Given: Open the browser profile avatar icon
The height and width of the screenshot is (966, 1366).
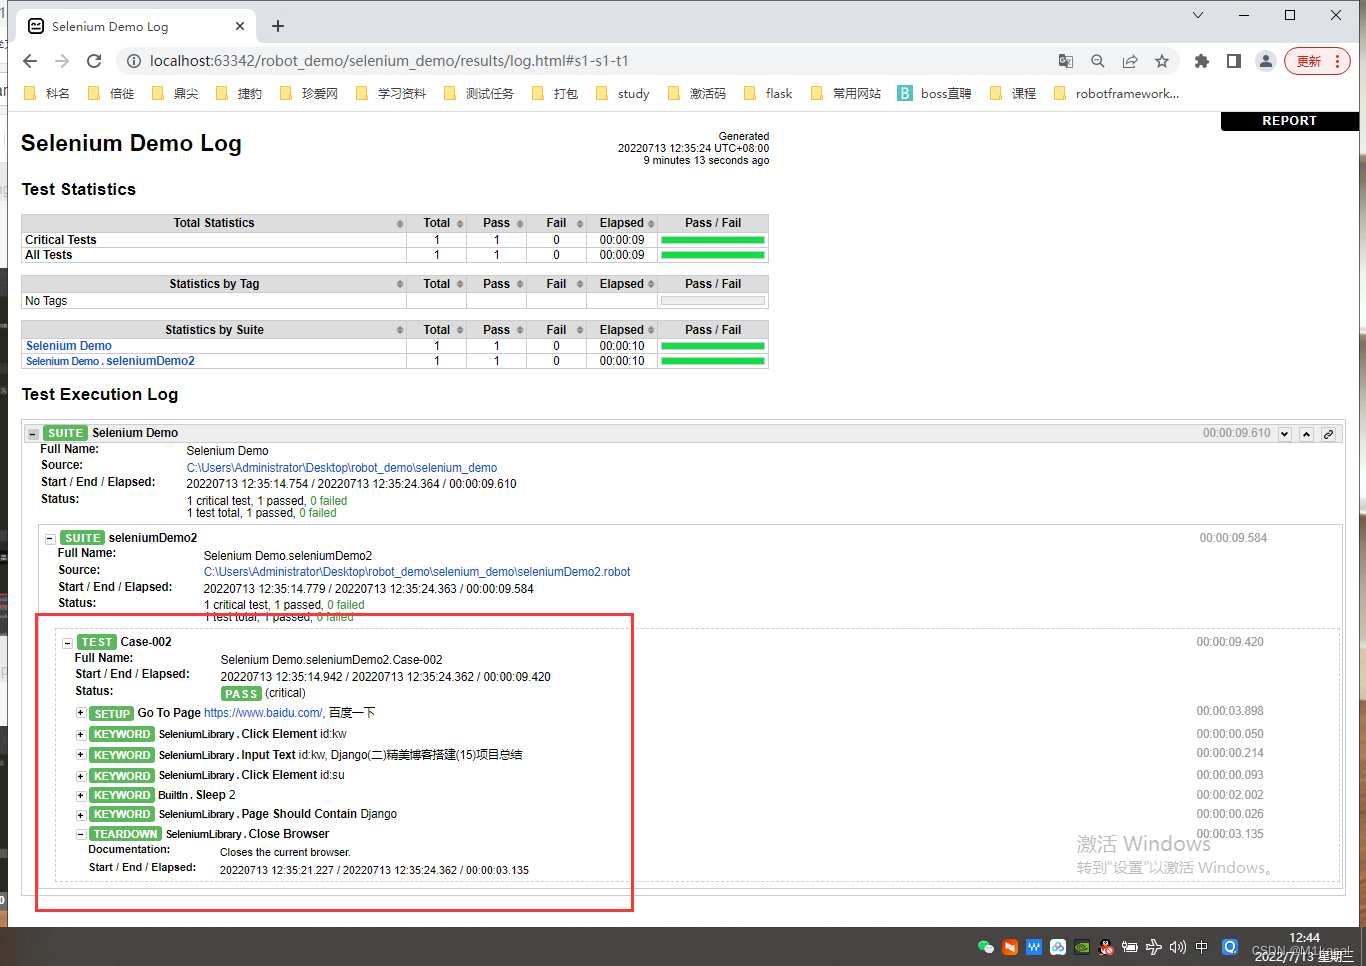Looking at the screenshot, I should (1266, 61).
